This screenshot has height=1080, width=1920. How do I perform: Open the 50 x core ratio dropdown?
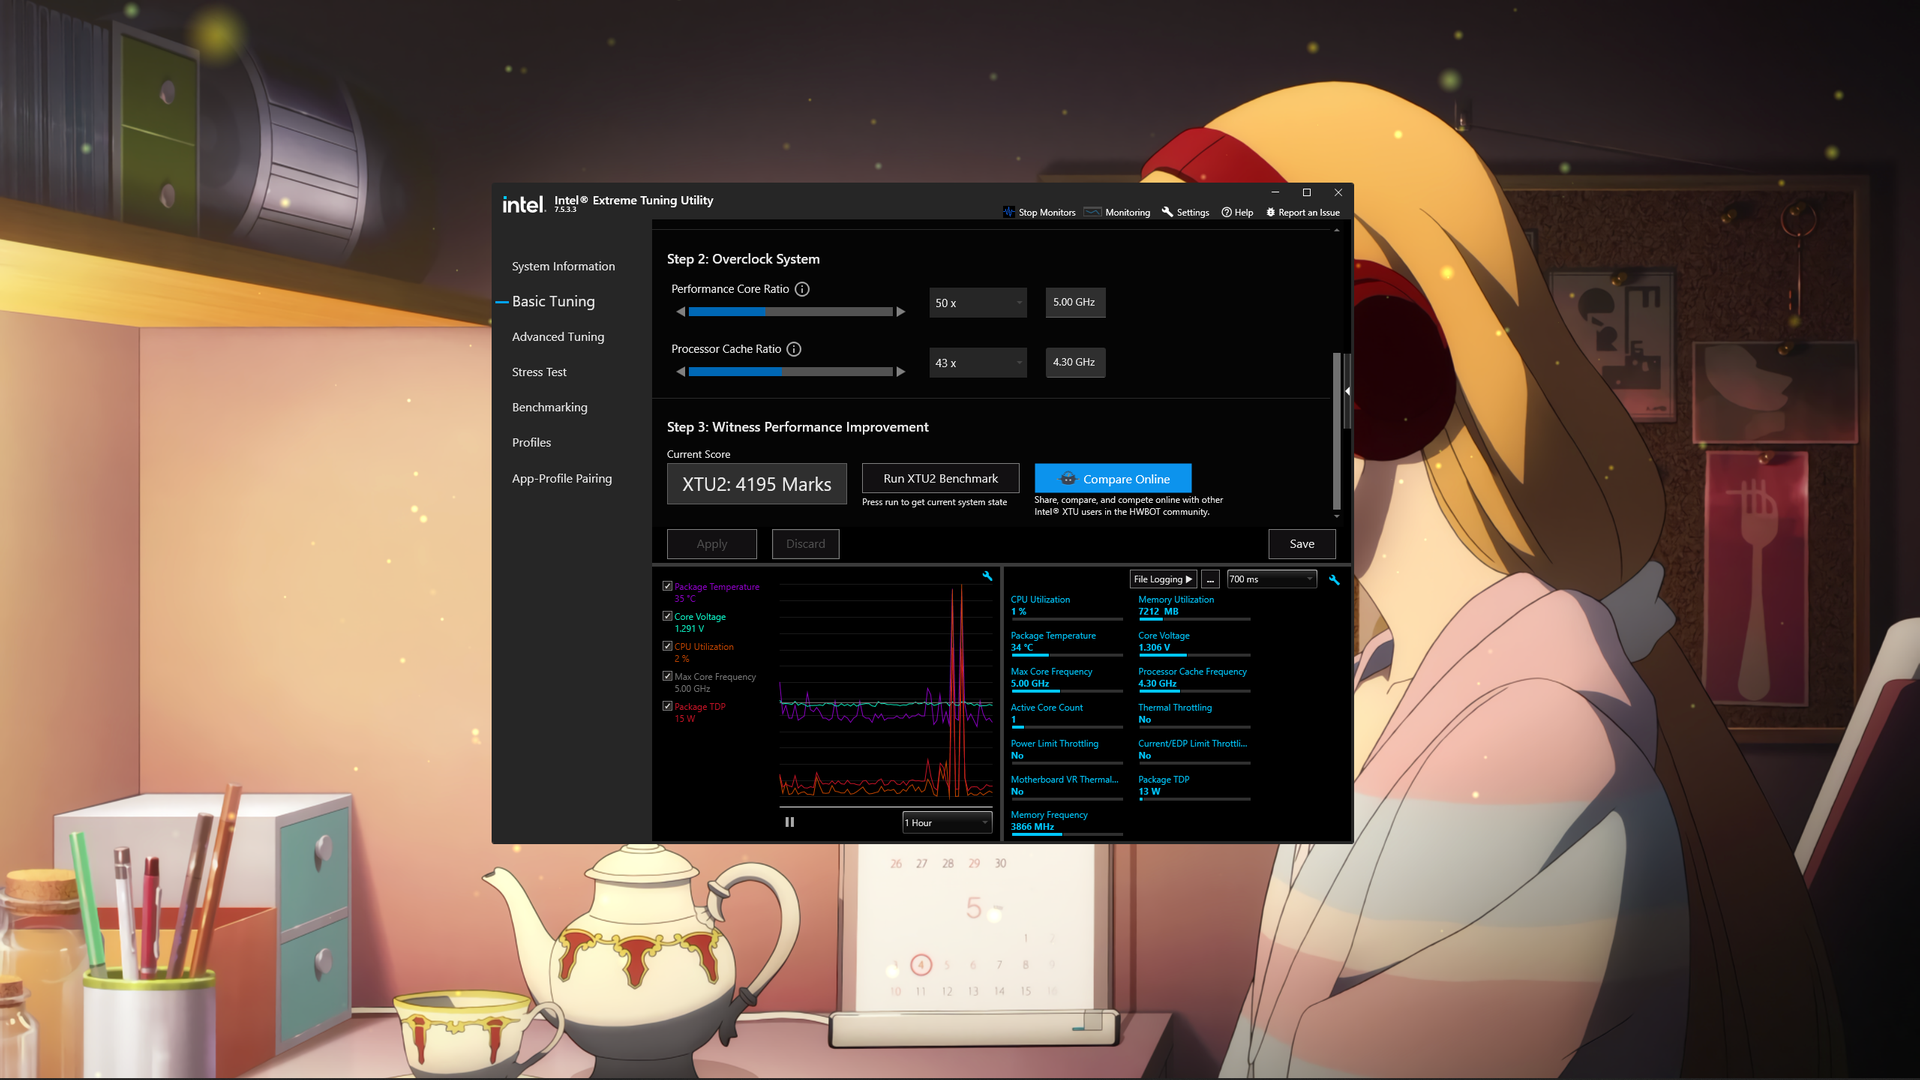[978, 303]
